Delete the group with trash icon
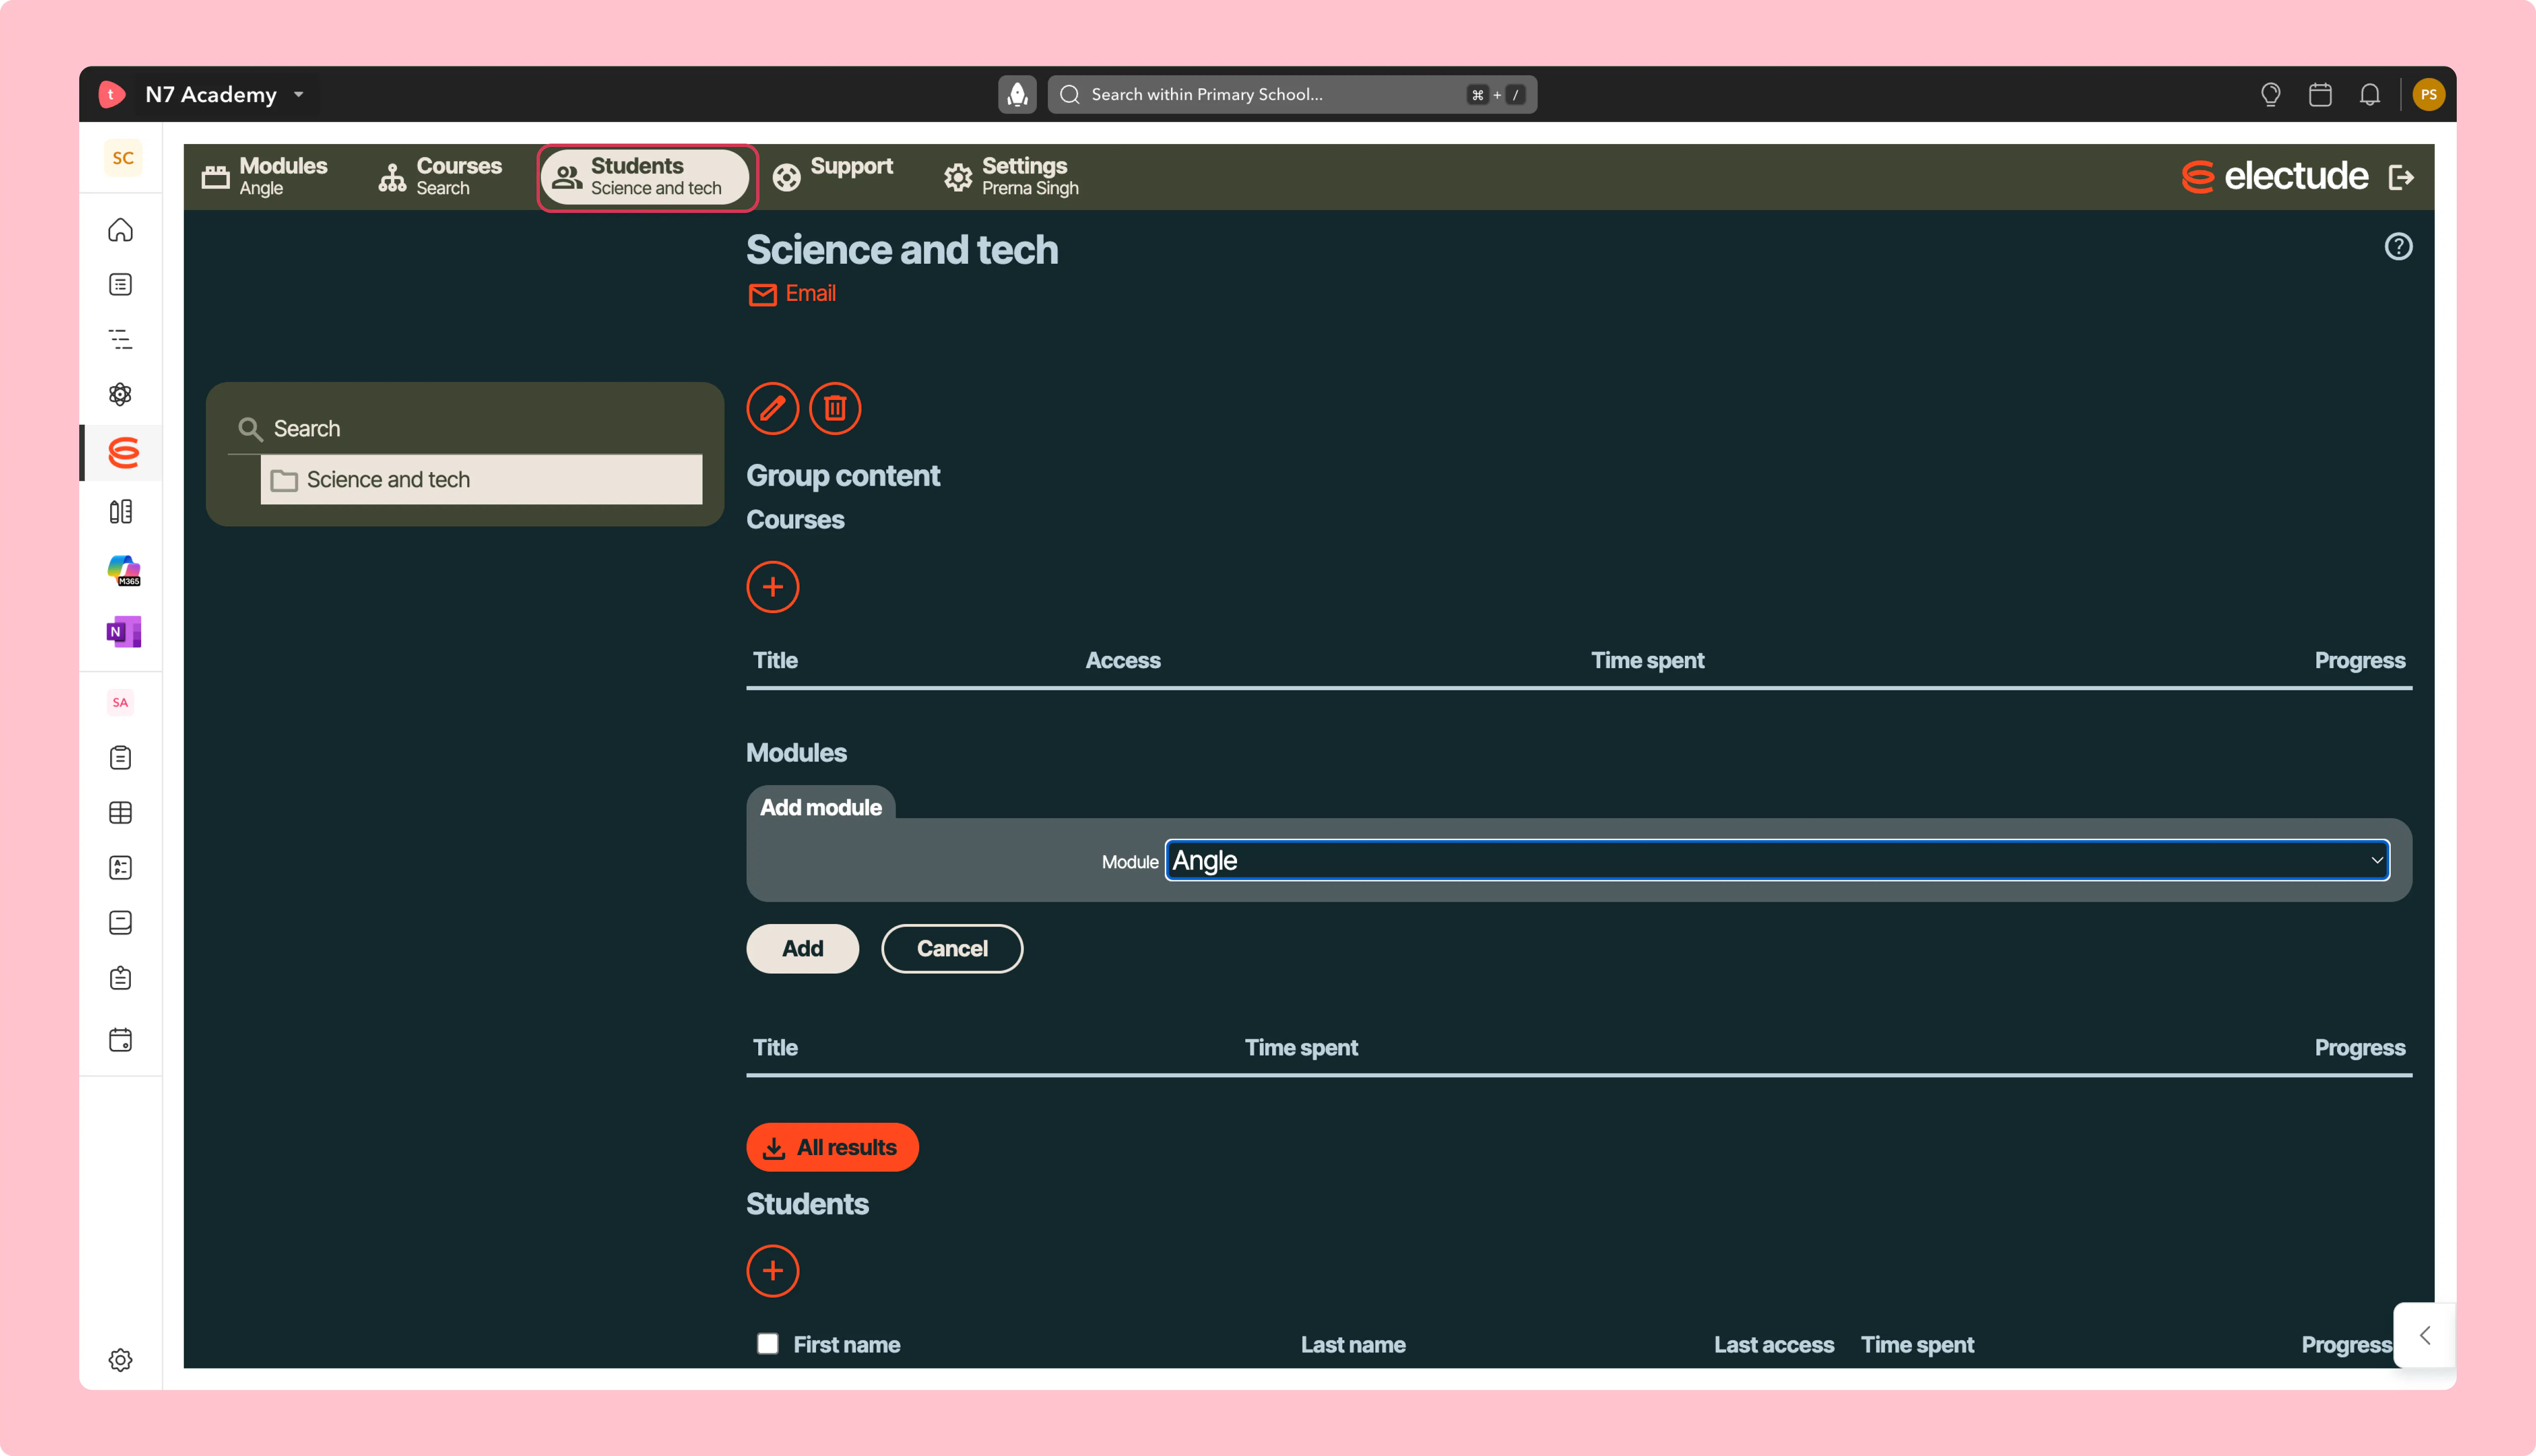Viewport: 2536px width, 1456px height. click(834, 408)
